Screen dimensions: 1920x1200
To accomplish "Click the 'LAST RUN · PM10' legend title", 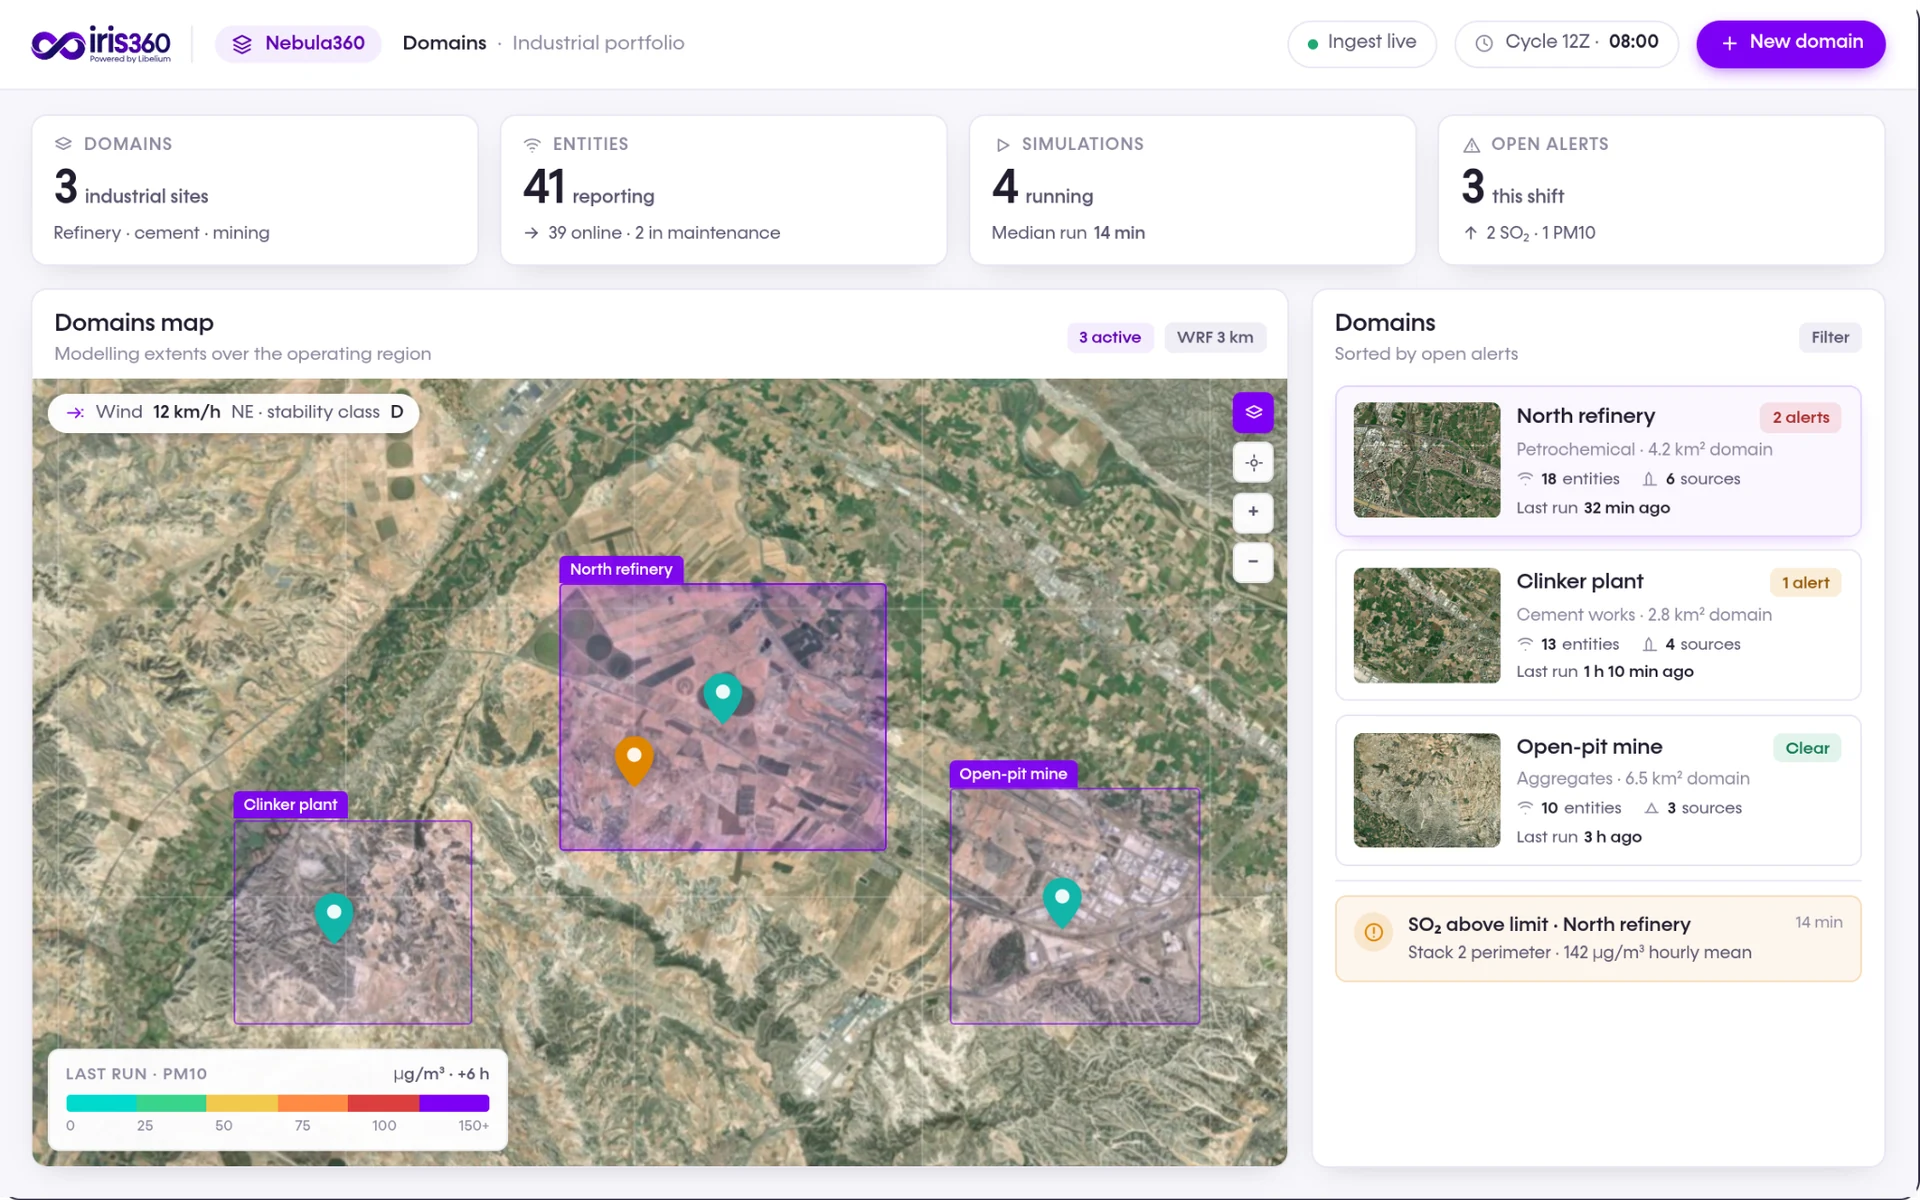I will click(136, 1074).
